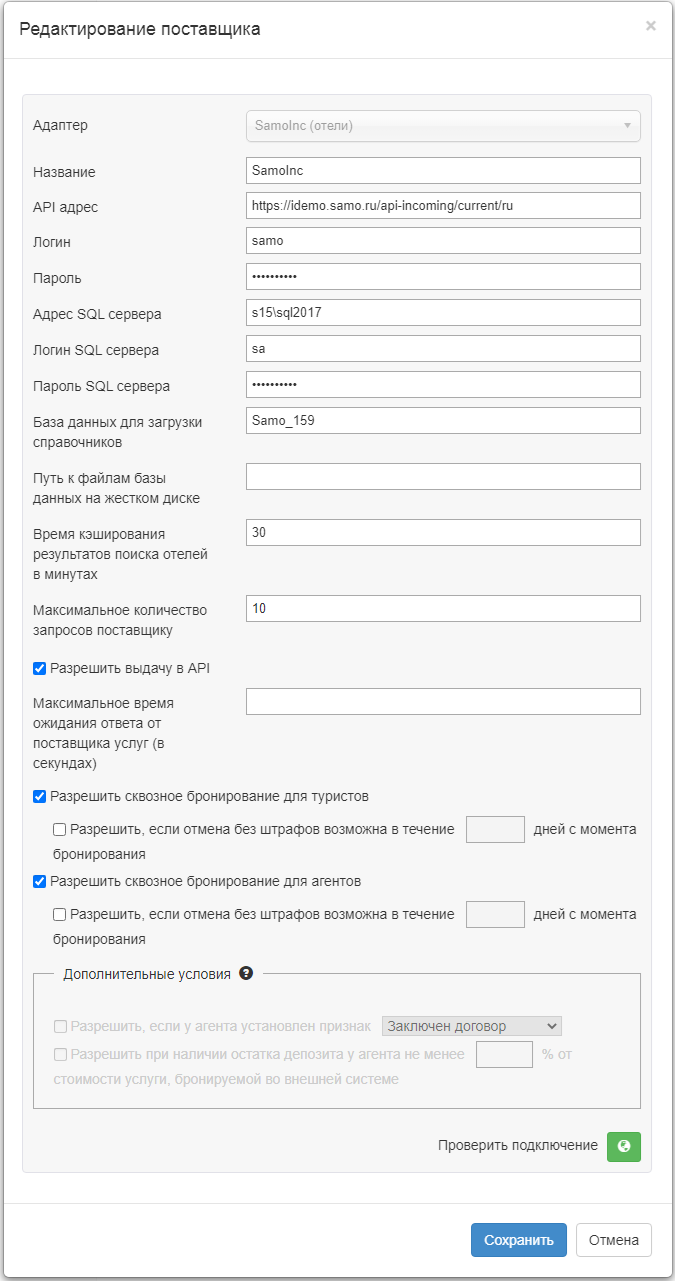The image size is (675, 1281).
Task: Close the supplier editing dialog
Action: pos(651,26)
